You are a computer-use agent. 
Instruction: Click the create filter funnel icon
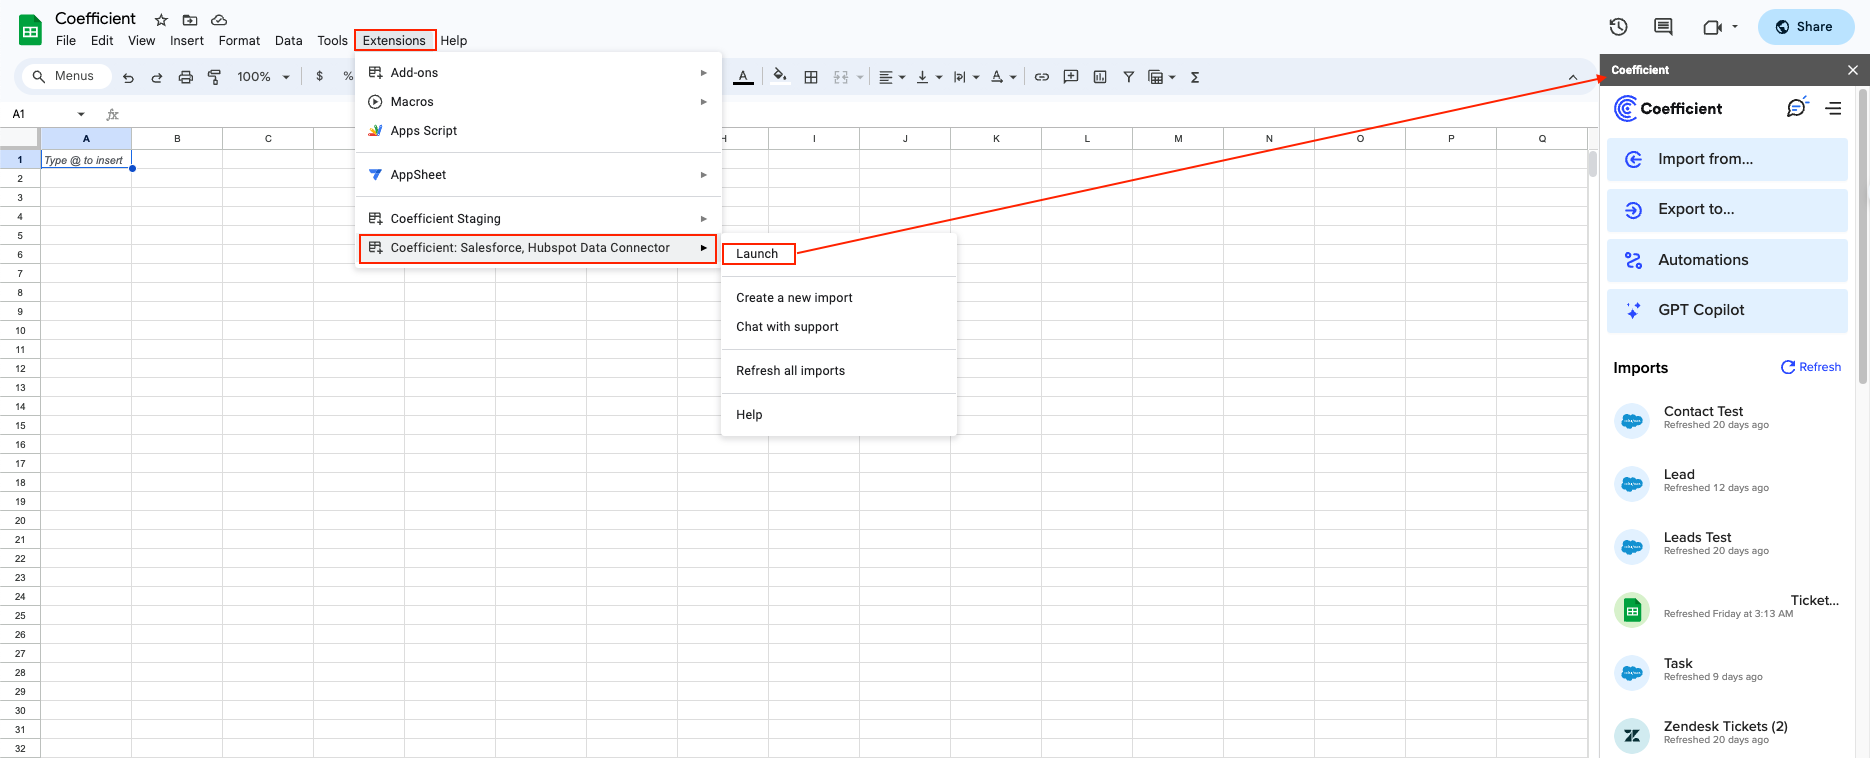pyautogui.click(x=1129, y=77)
